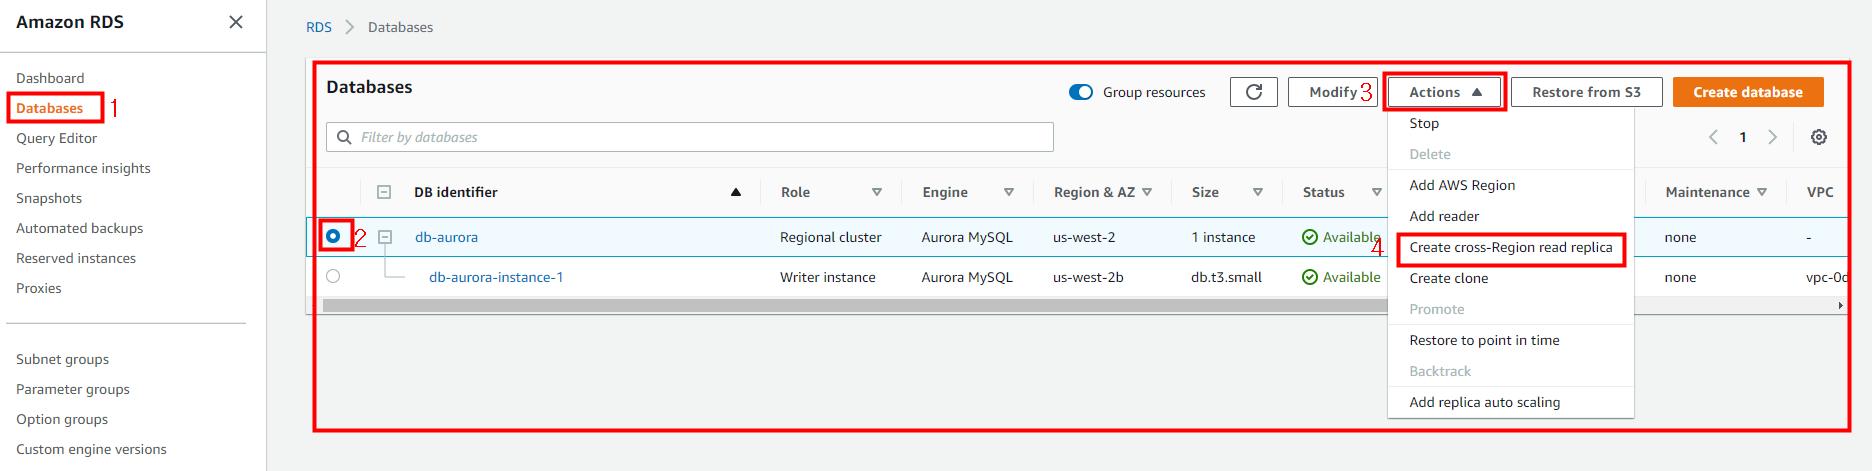Click the us-west-2 region cell
This screenshot has height=471, width=1872.
tap(1084, 237)
